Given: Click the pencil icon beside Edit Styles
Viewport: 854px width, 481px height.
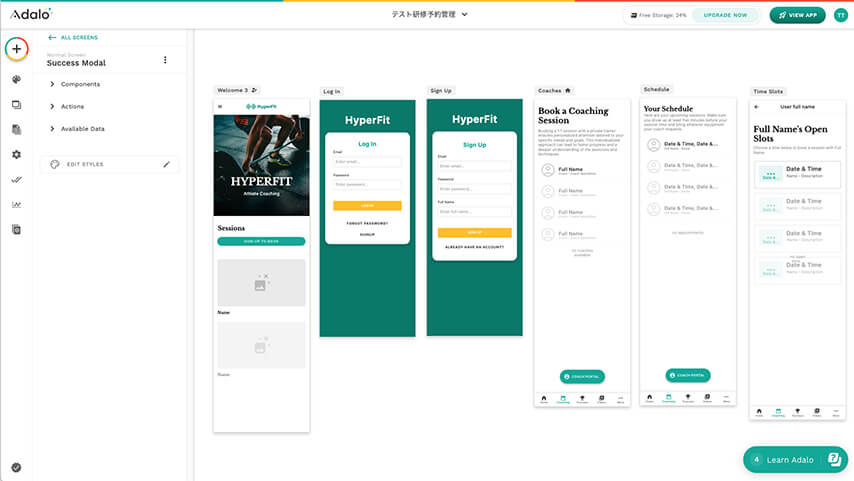Looking at the screenshot, I should pyautogui.click(x=167, y=164).
